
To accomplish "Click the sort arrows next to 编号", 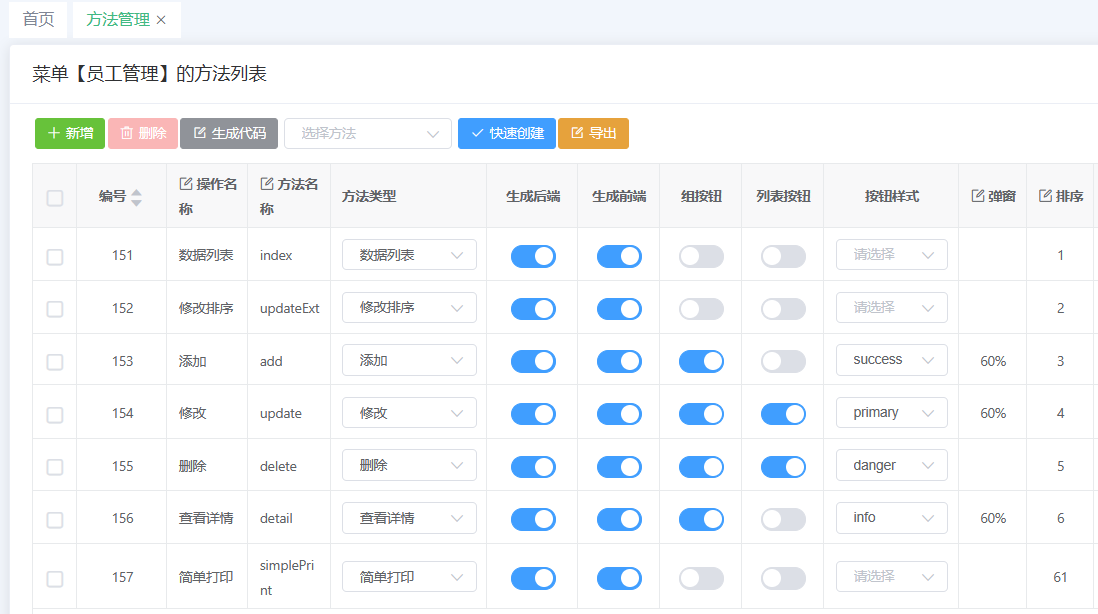I will click(136, 197).
